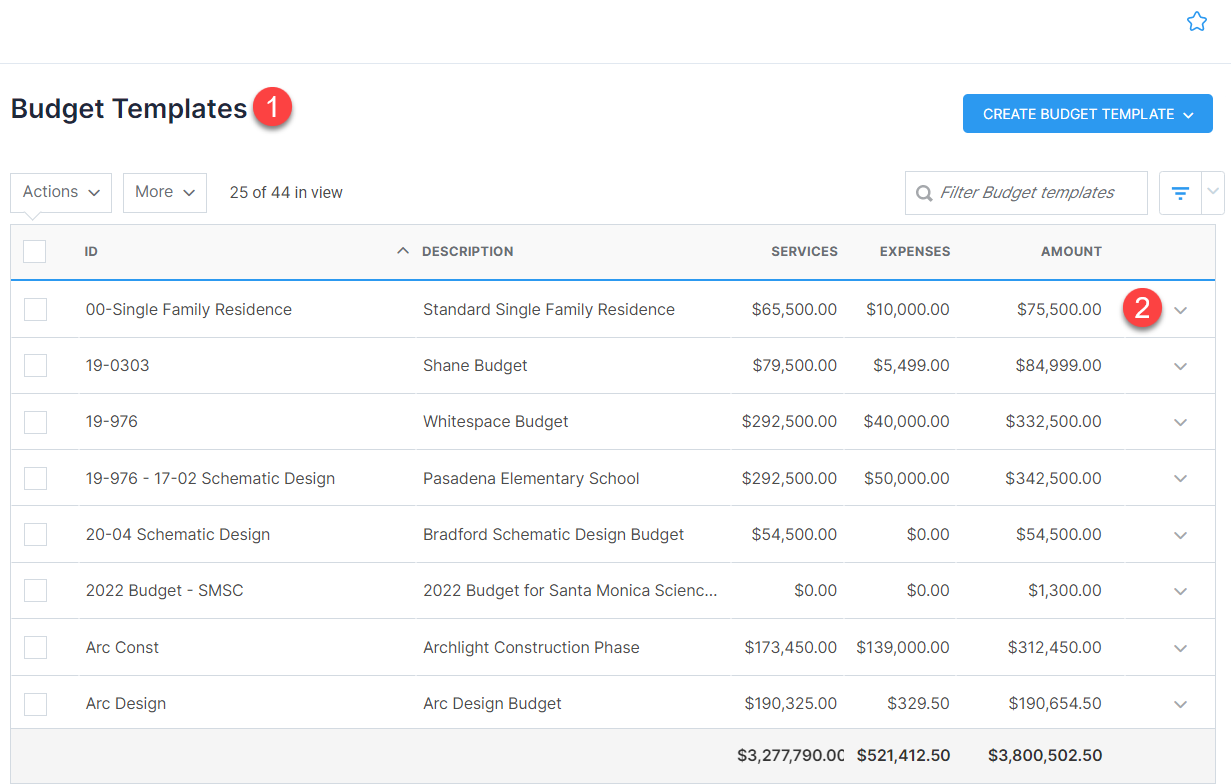Click the $521,412.50 expenses total
The image size is (1231, 784).
coord(905,755)
